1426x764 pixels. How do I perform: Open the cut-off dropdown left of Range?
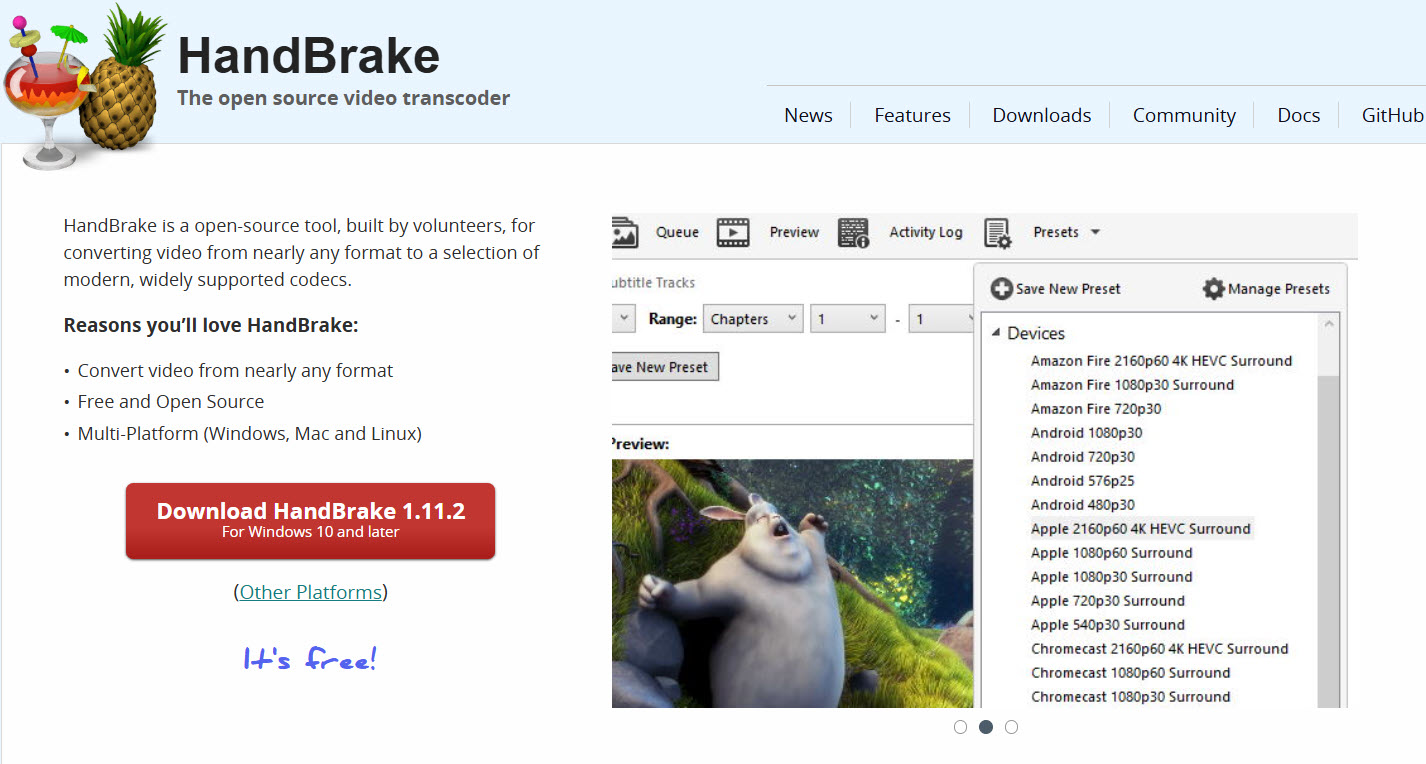[x=623, y=319]
